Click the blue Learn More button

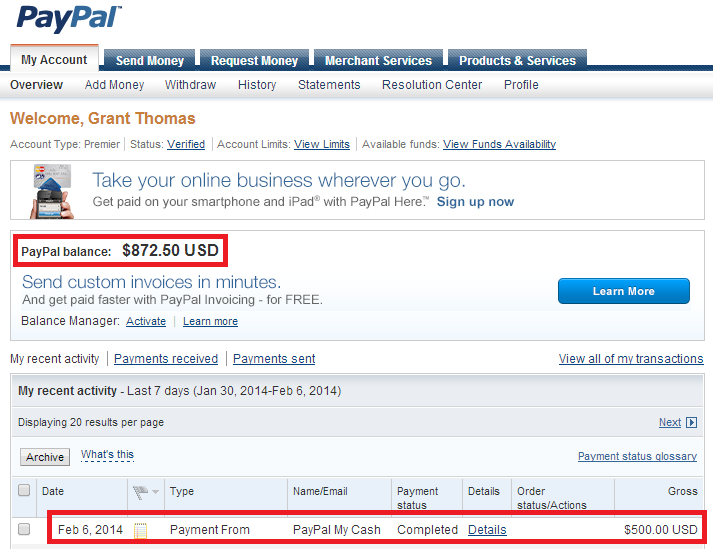click(x=623, y=291)
